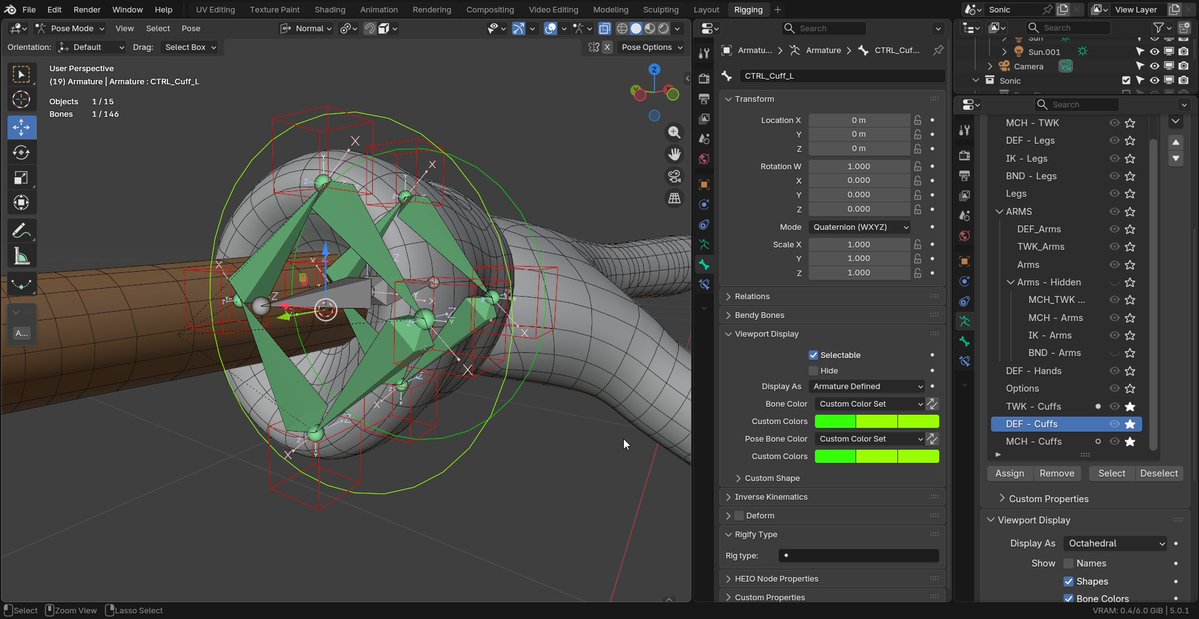The image size is (1199, 619).
Task: Select the Rotate tool in viewport toolbar
Action: [22, 152]
